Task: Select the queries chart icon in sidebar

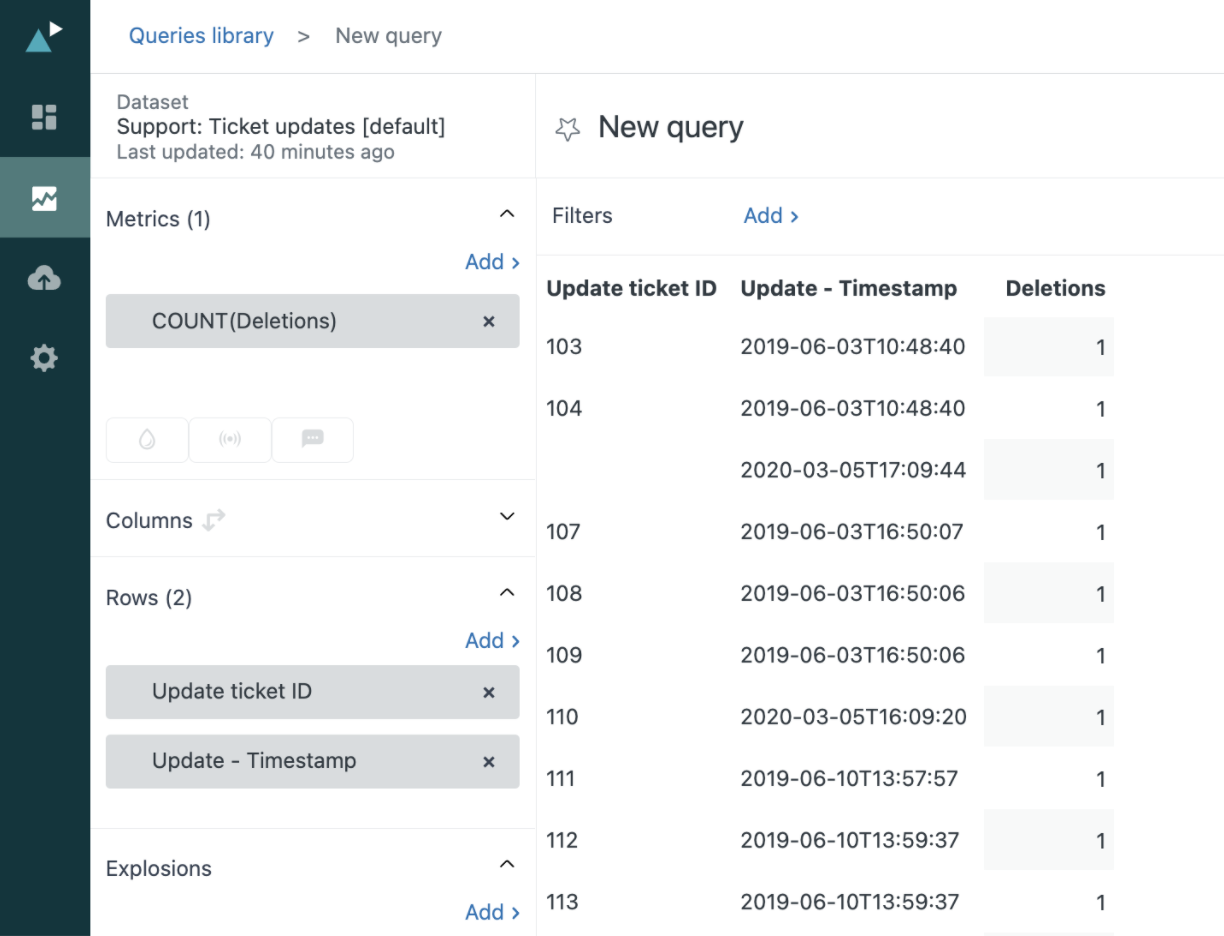Action: click(x=44, y=198)
